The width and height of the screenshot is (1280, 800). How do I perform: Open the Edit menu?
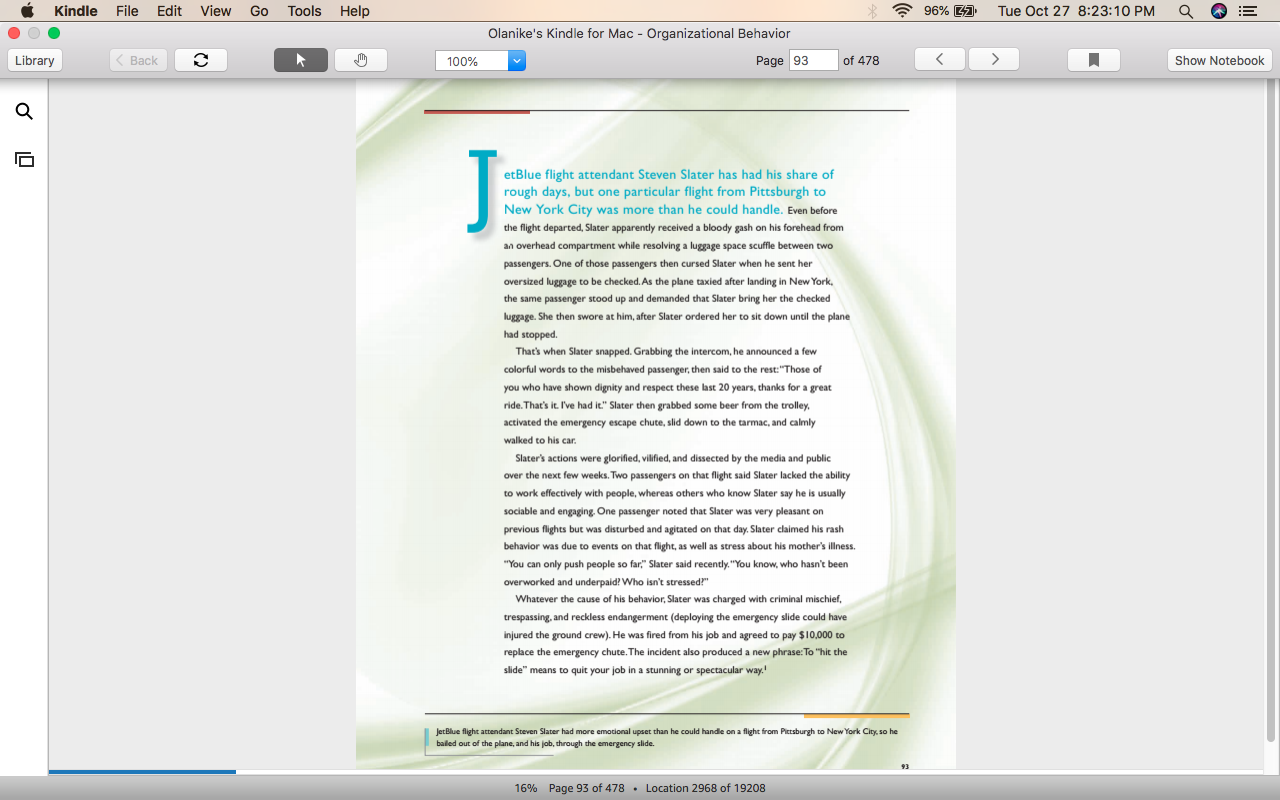point(169,11)
